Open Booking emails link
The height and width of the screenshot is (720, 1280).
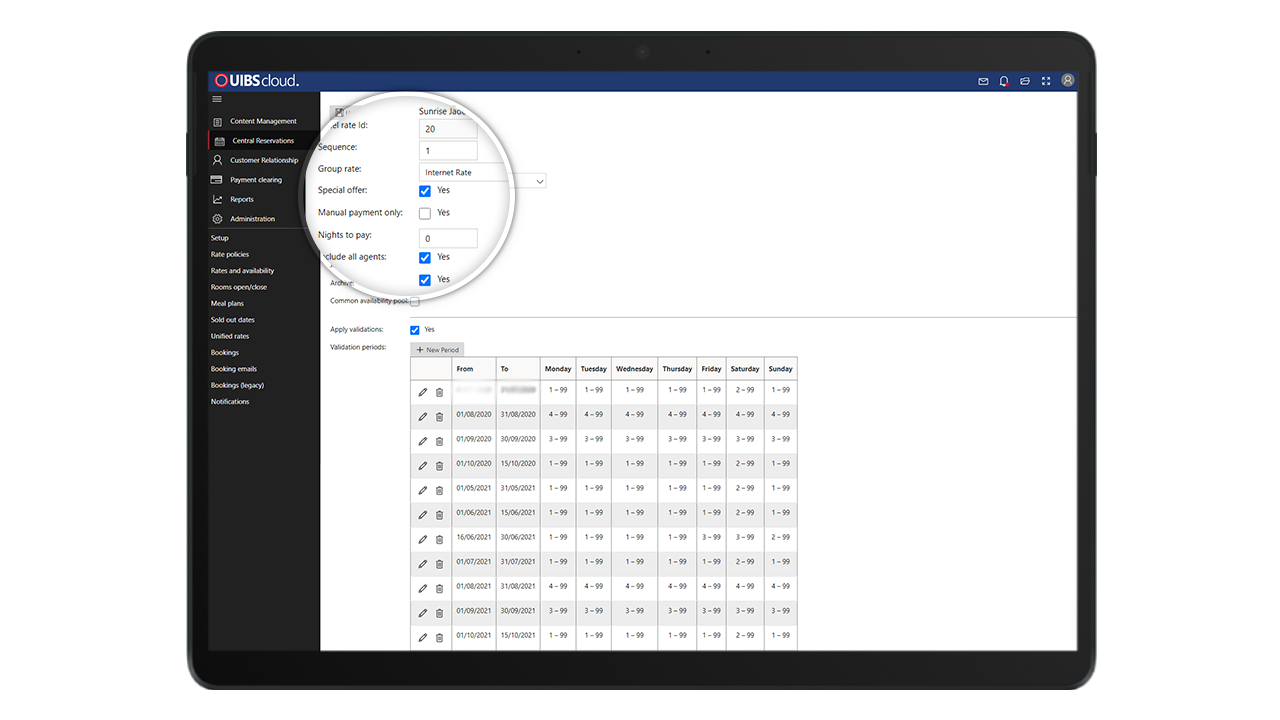tap(234, 369)
